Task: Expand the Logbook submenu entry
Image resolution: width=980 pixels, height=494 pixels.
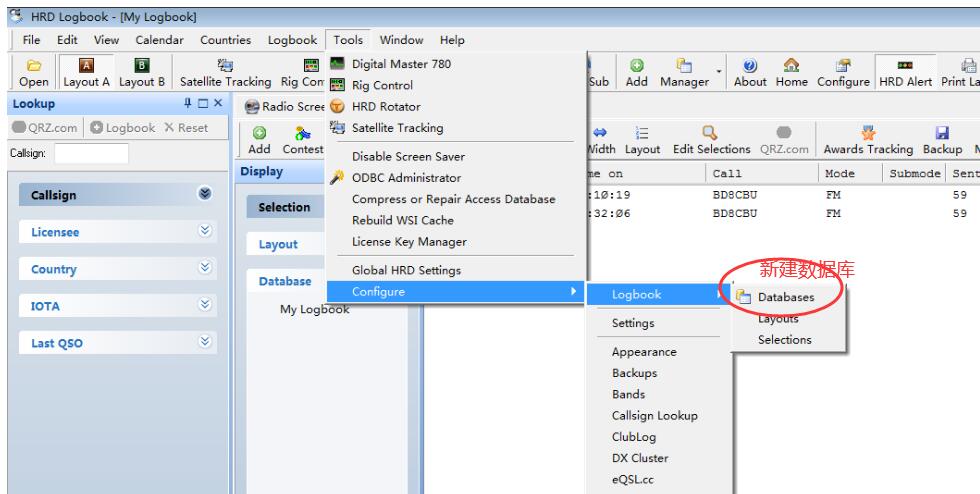Action: click(659, 295)
